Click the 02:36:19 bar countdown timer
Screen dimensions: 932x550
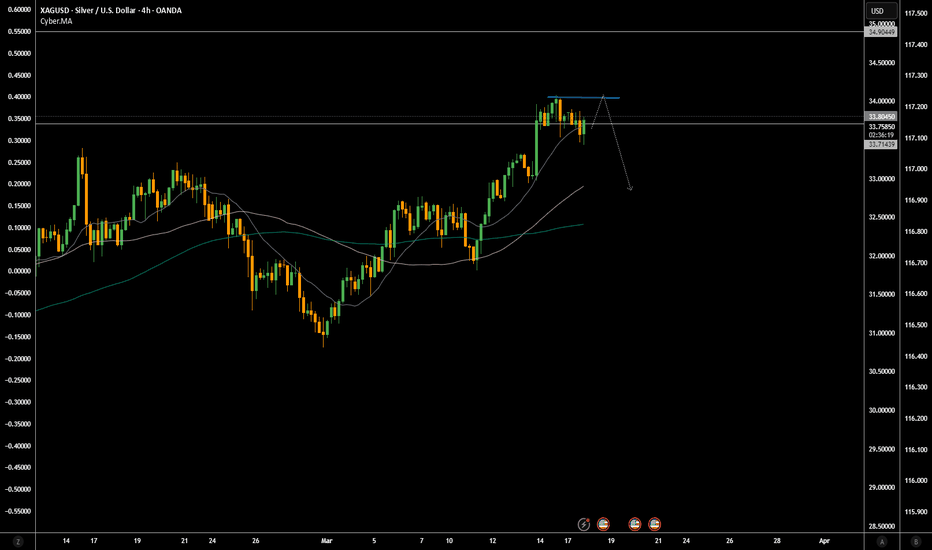click(881, 135)
